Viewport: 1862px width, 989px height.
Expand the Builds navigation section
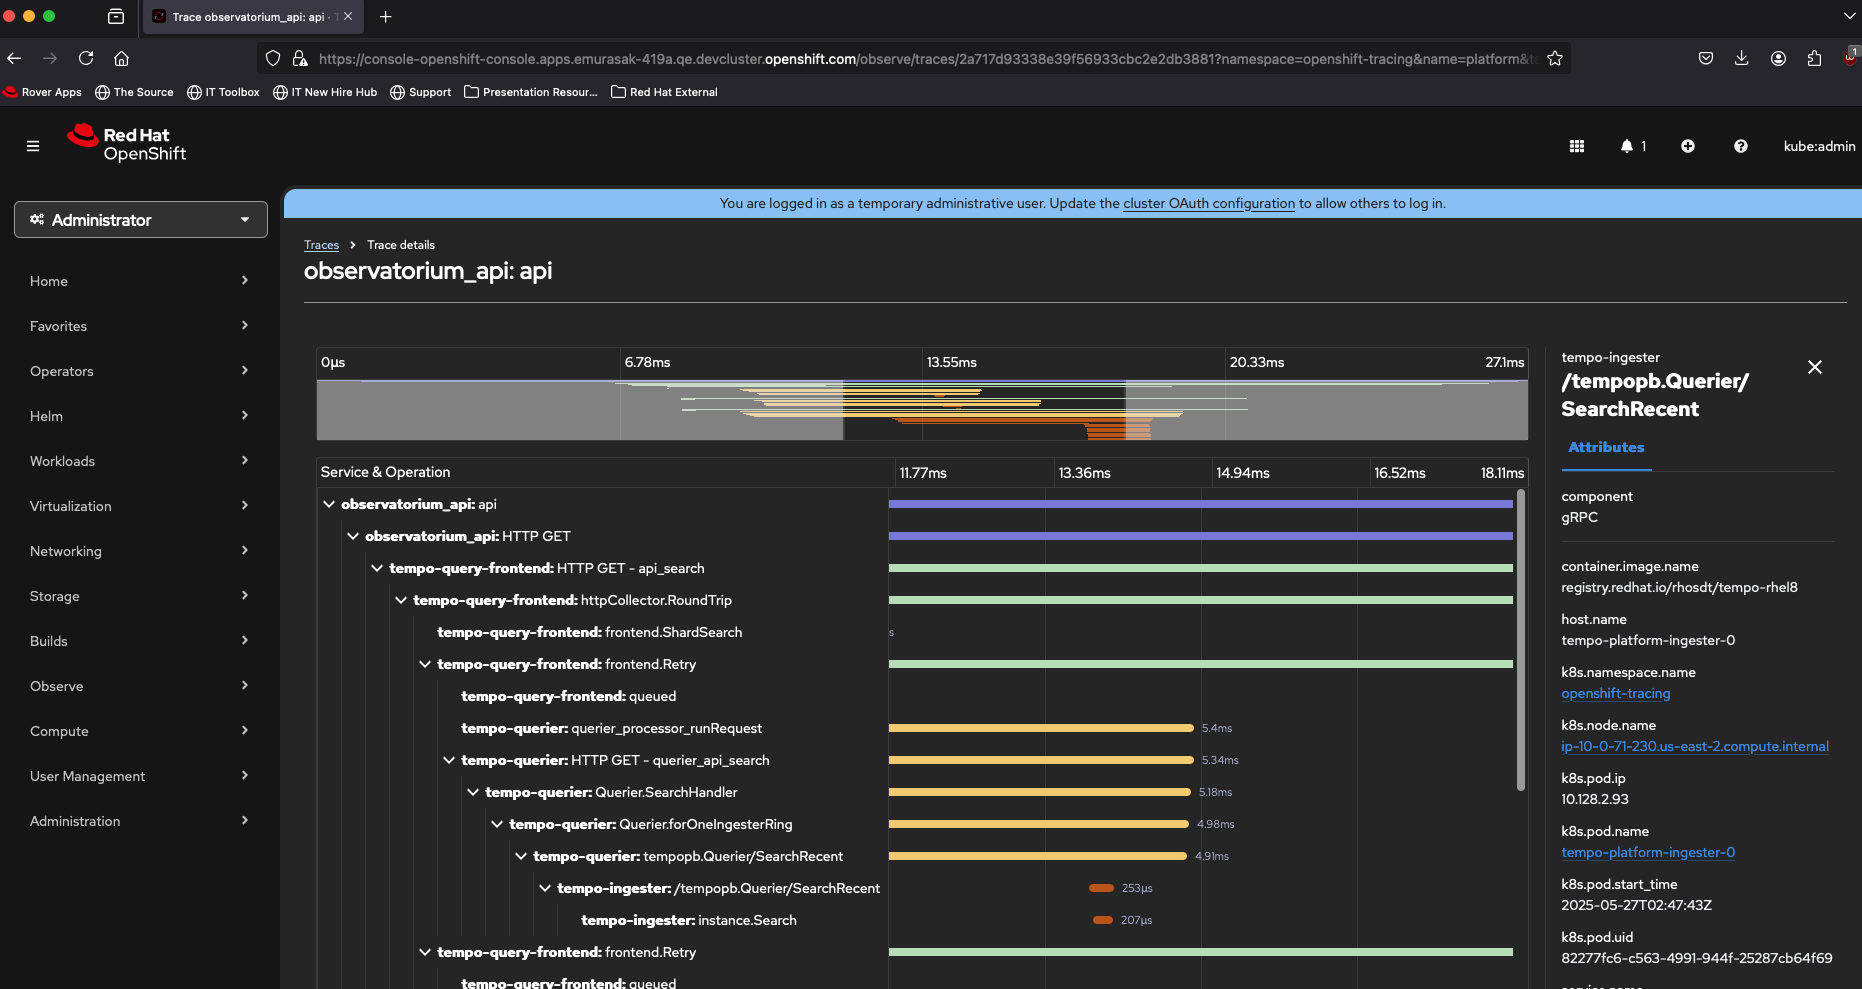point(140,641)
